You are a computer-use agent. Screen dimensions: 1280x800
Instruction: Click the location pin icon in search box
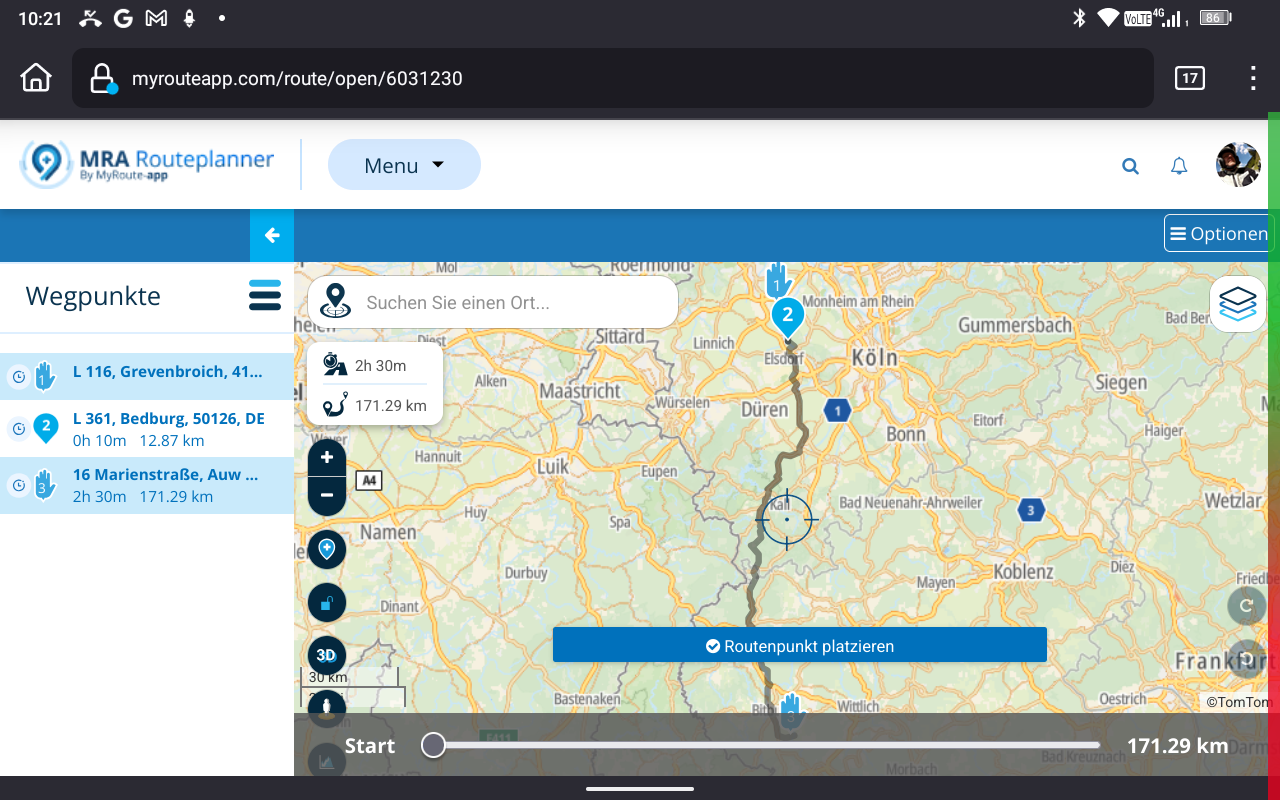coord(335,302)
